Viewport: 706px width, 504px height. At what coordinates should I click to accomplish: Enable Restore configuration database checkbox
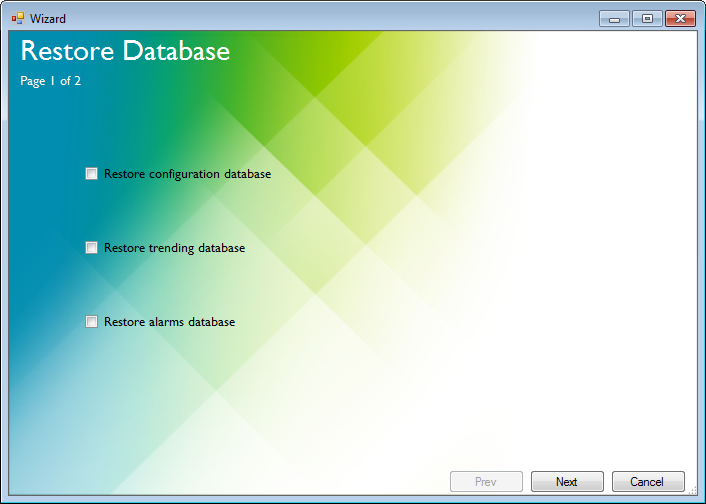click(x=91, y=174)
